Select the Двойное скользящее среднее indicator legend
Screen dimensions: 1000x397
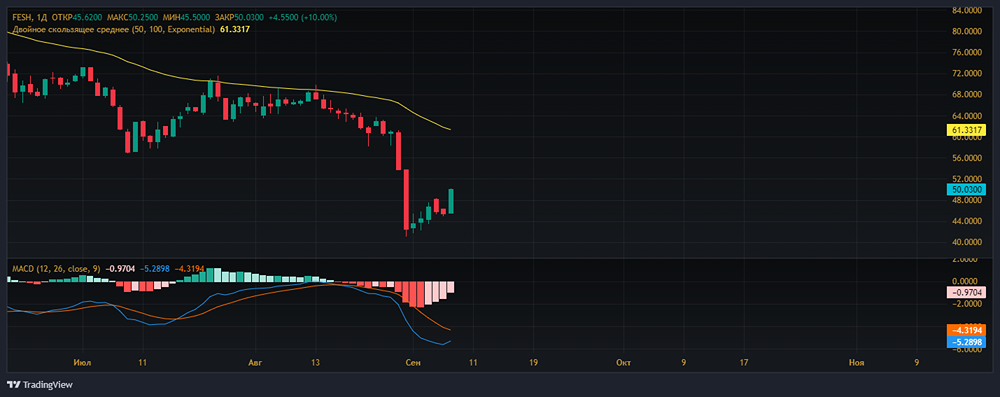coord(114,29)
